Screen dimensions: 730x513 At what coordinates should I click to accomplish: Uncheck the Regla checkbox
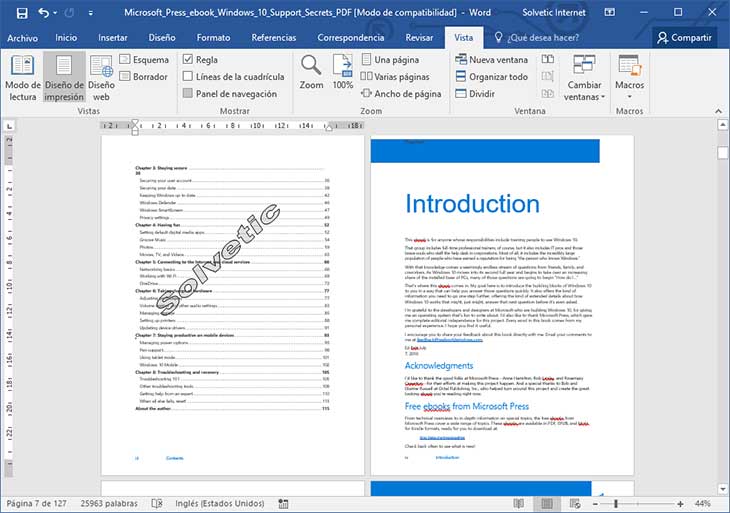(188, 59)
